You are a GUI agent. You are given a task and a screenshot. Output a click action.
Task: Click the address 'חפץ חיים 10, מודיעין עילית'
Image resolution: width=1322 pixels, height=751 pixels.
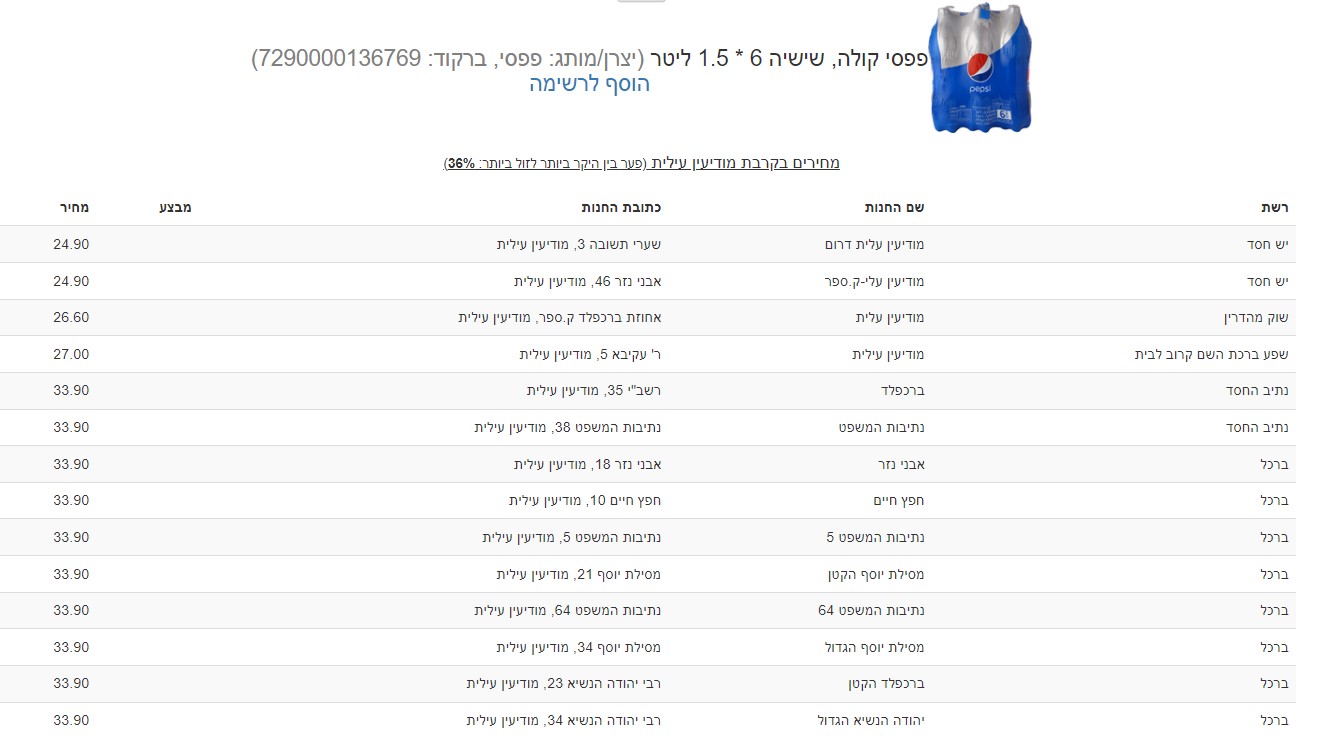(585, 501)
